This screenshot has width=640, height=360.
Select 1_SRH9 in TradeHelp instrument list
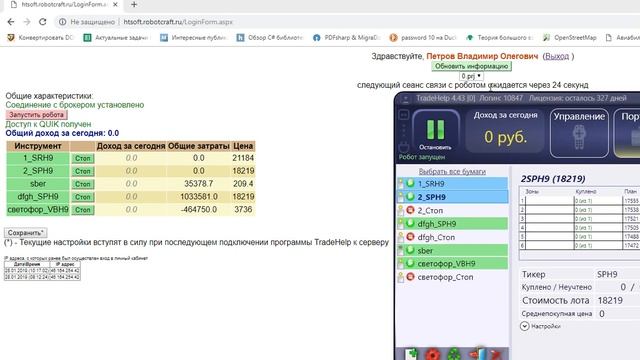(x=453, y=184)
